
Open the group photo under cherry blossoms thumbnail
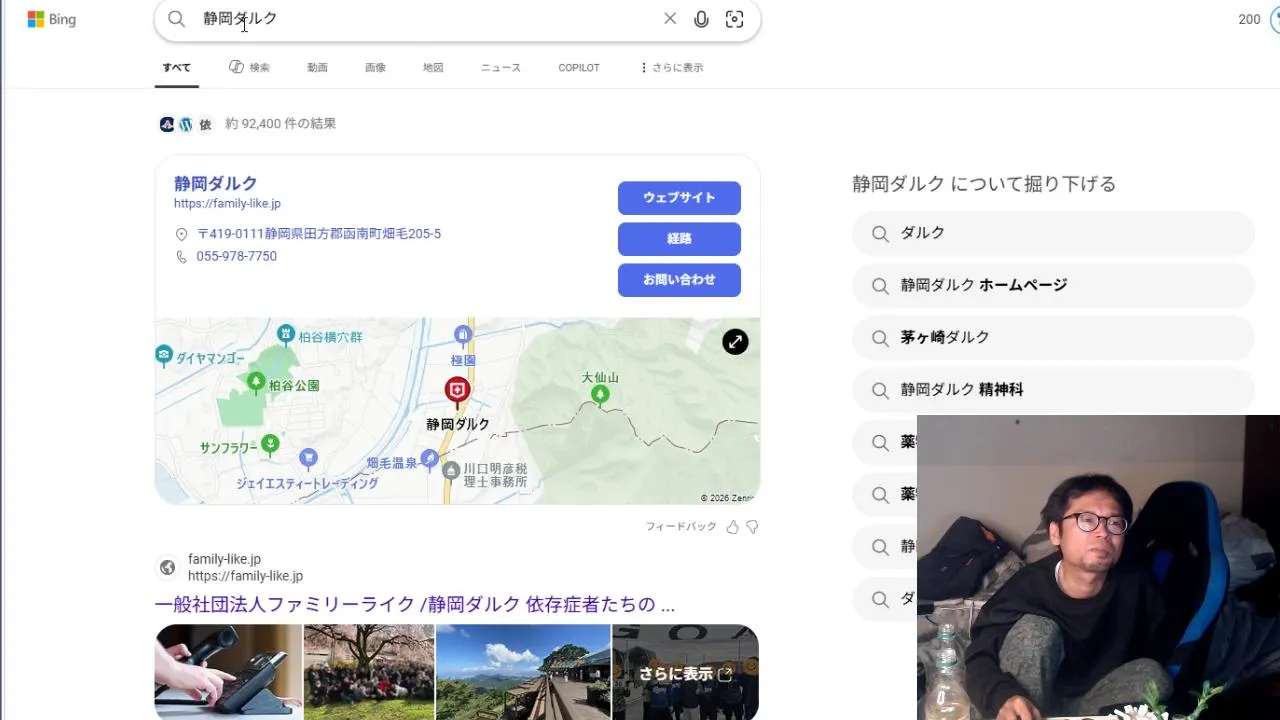click(x=369, y=672)
